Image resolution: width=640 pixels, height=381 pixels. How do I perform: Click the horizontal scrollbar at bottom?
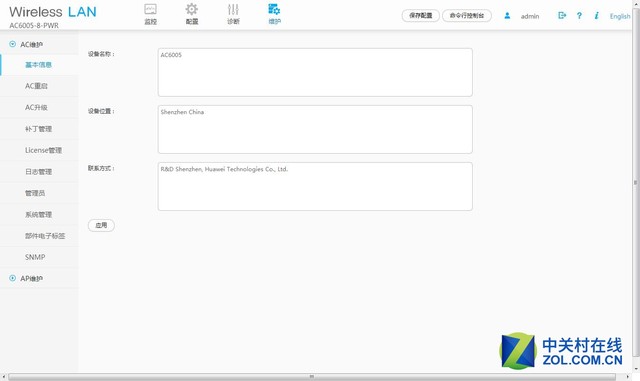tap(312, 376)
